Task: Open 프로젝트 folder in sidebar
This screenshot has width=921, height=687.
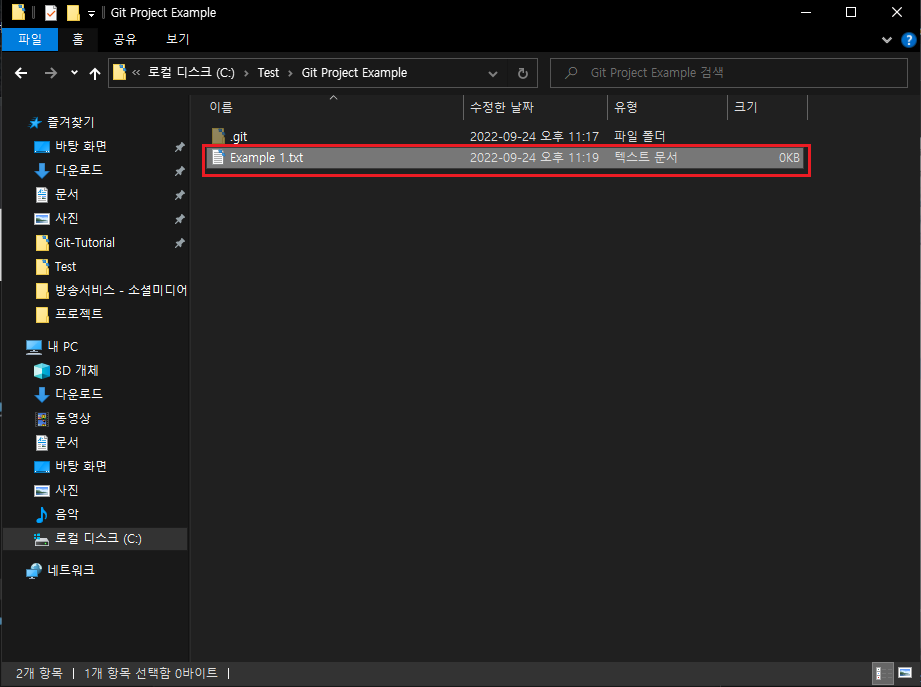Action: click(x=79, y=314)
